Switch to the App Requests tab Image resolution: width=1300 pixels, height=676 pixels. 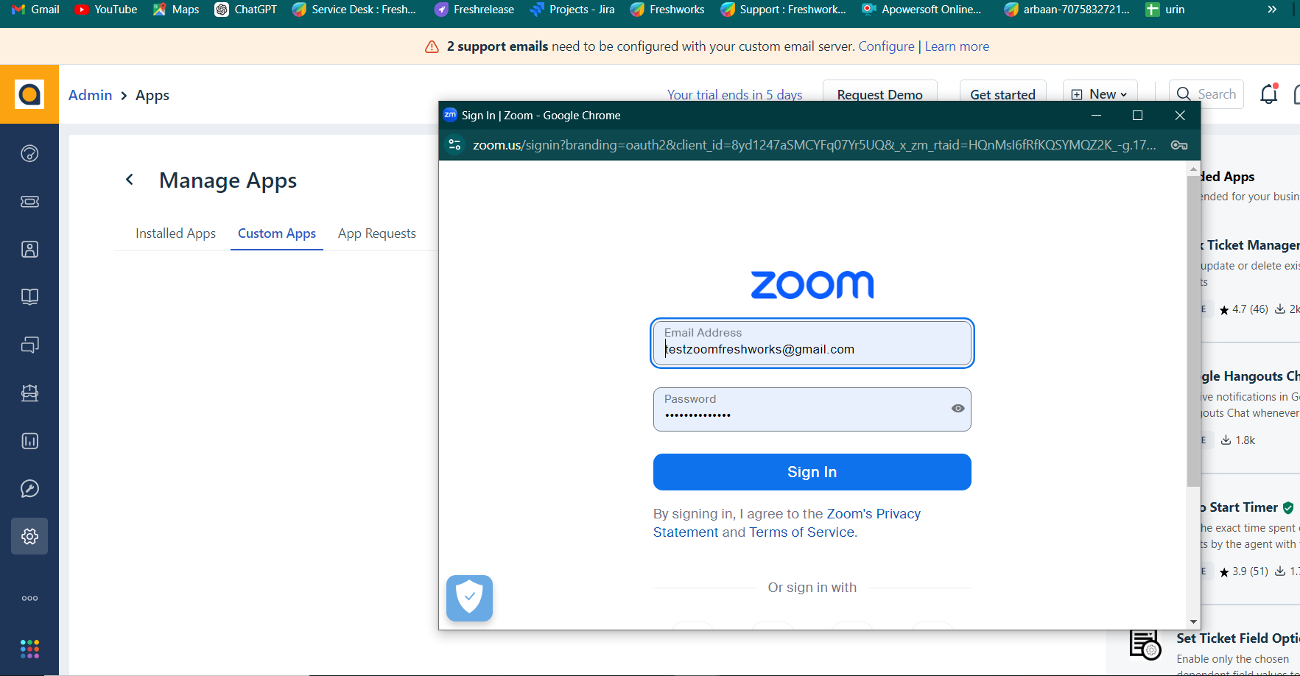pos(377,233)
